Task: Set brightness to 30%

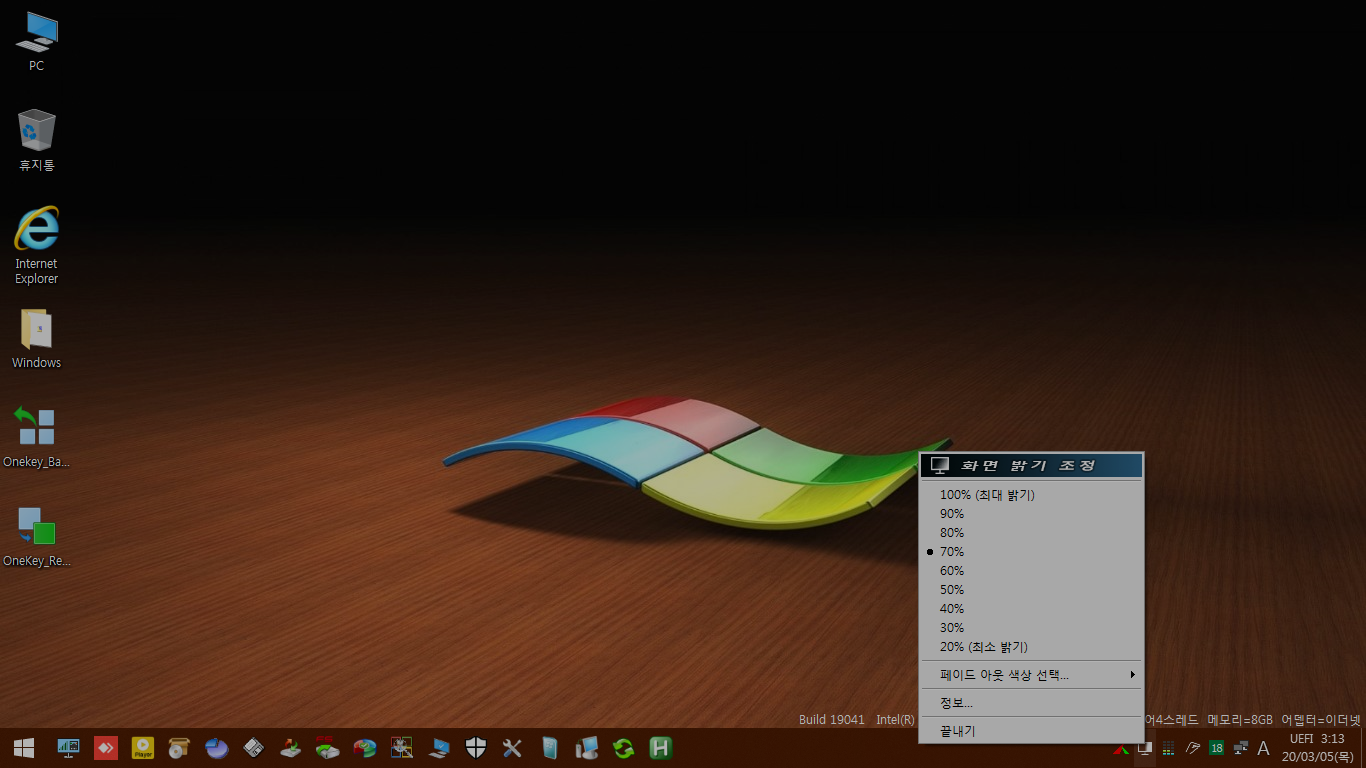Action: [1031, 628]
